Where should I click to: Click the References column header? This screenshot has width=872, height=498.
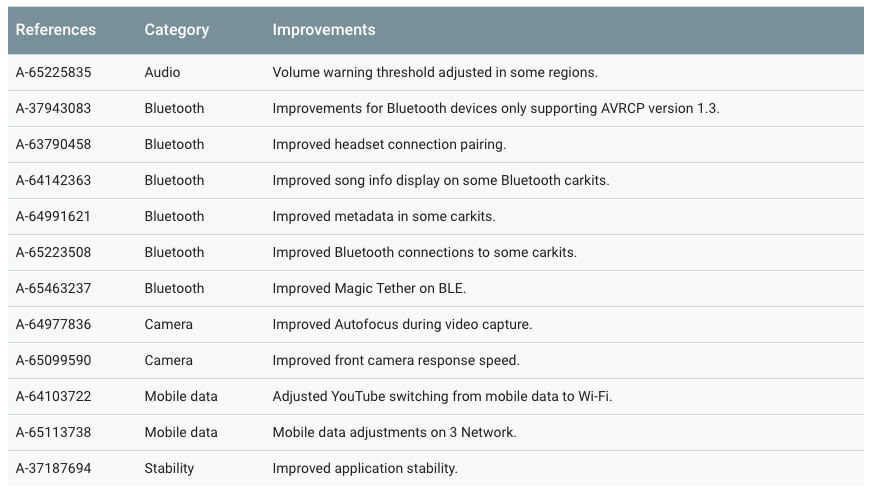click(56, 30)
